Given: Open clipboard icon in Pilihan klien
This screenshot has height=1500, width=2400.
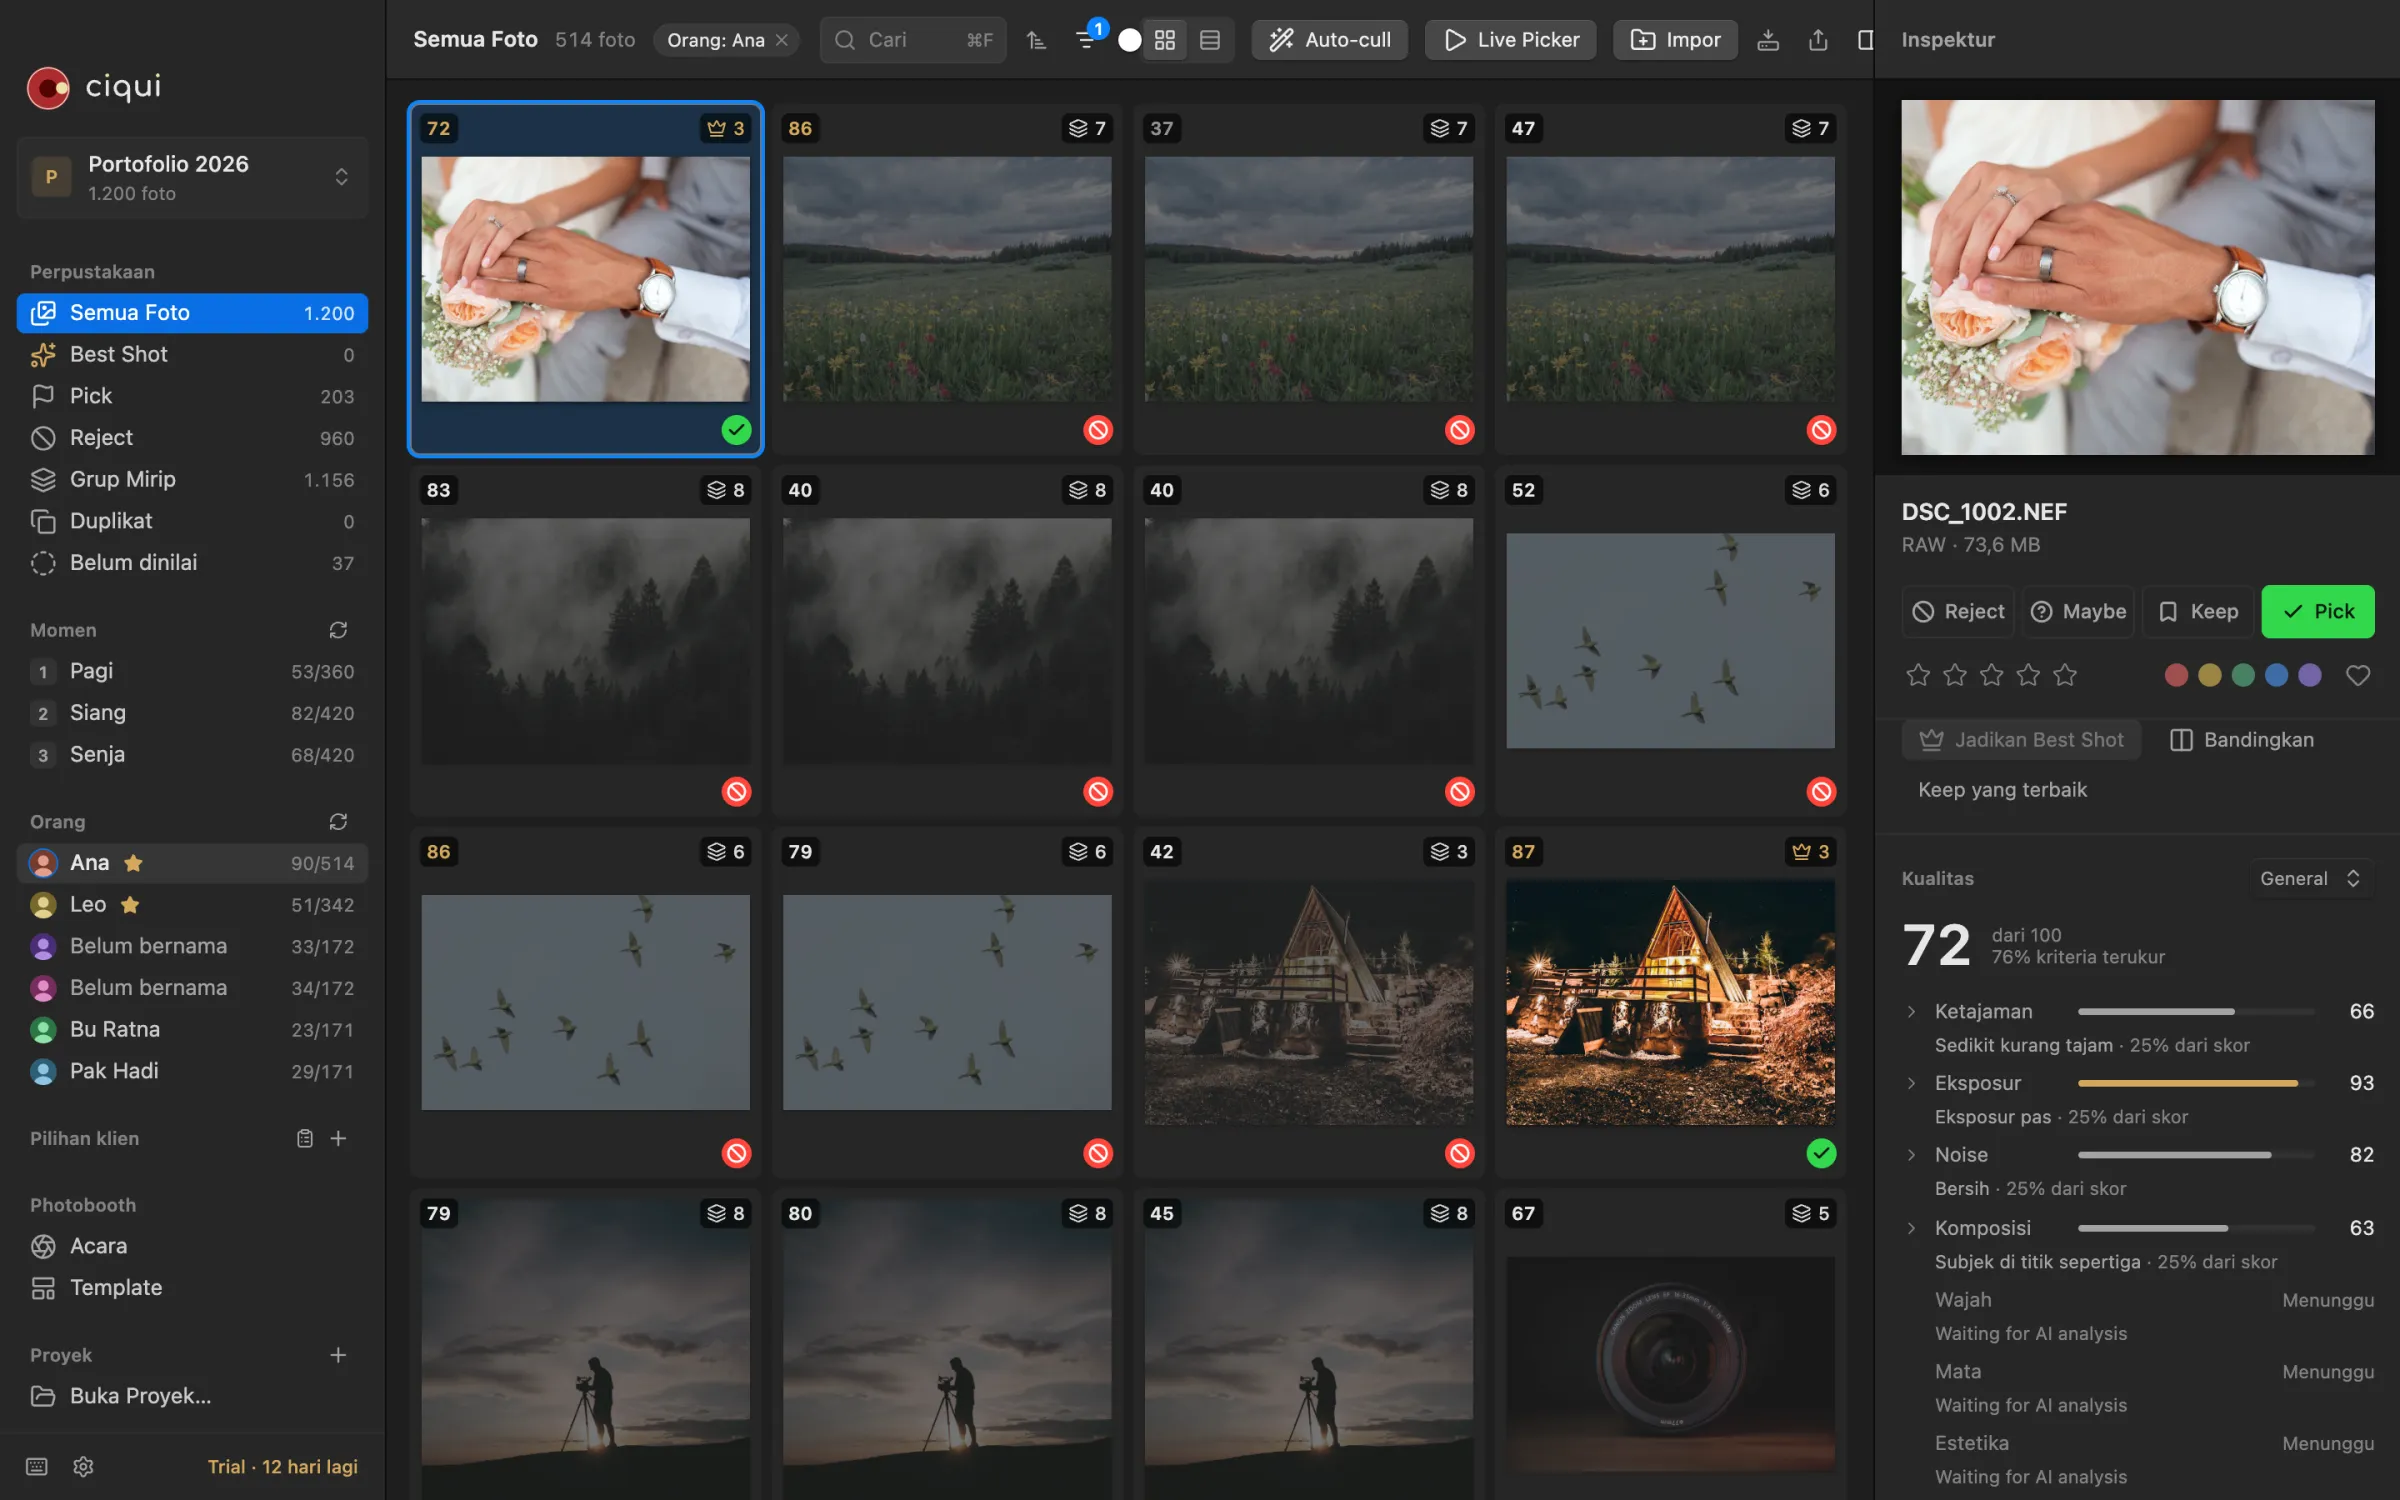Looking at the screenshot, I should pos(305,1138).
